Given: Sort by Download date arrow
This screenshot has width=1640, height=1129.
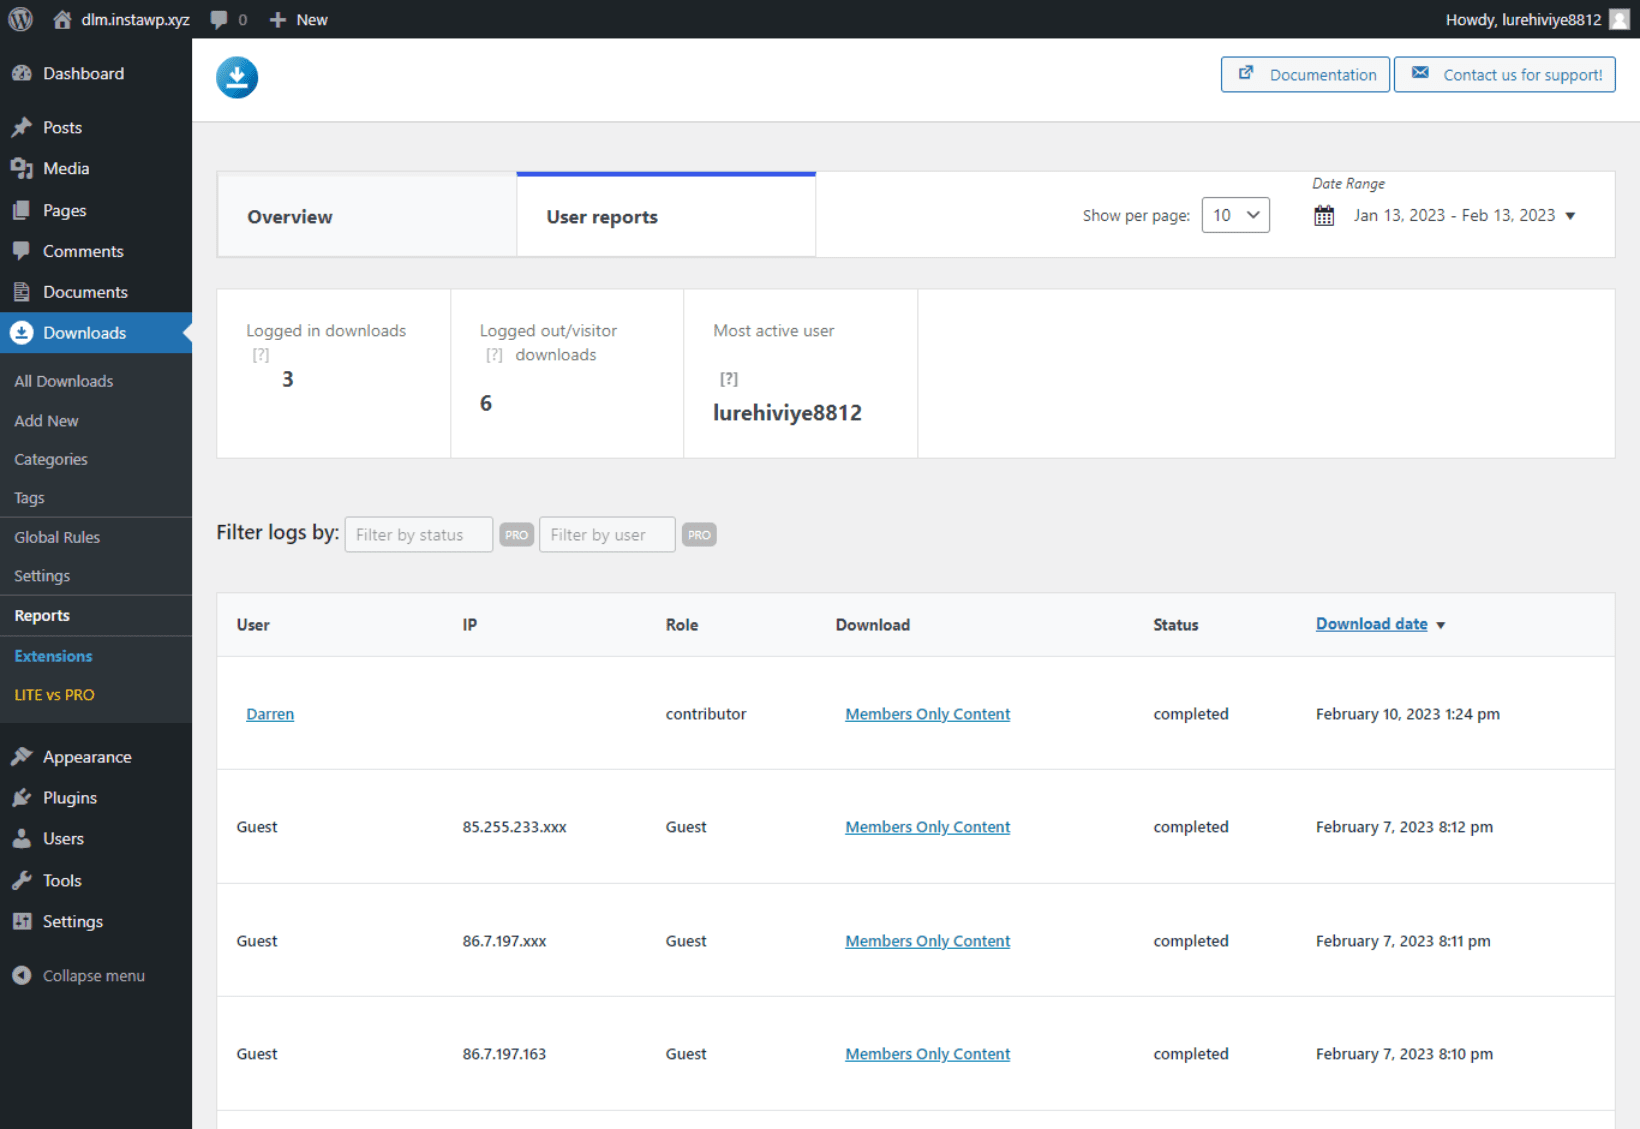Looking at the screenshot, I should (1441, 624).
